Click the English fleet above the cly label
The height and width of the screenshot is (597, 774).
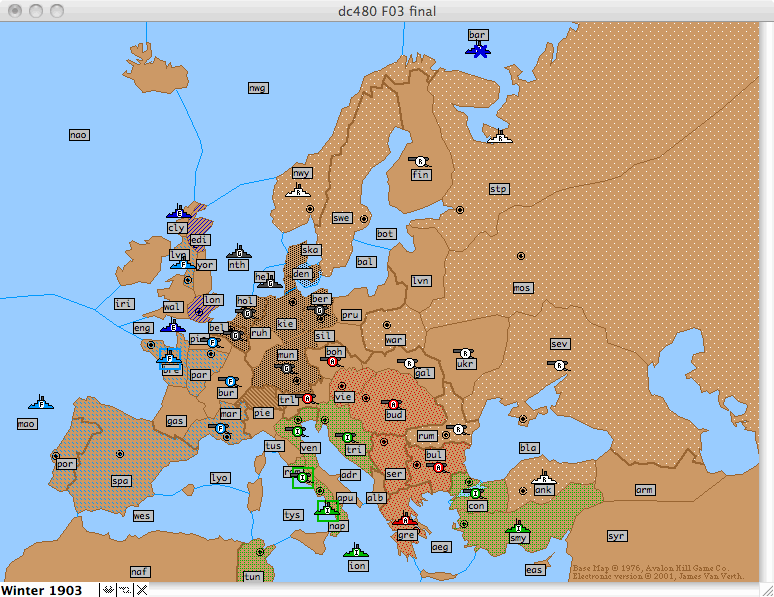coord(179,212)
